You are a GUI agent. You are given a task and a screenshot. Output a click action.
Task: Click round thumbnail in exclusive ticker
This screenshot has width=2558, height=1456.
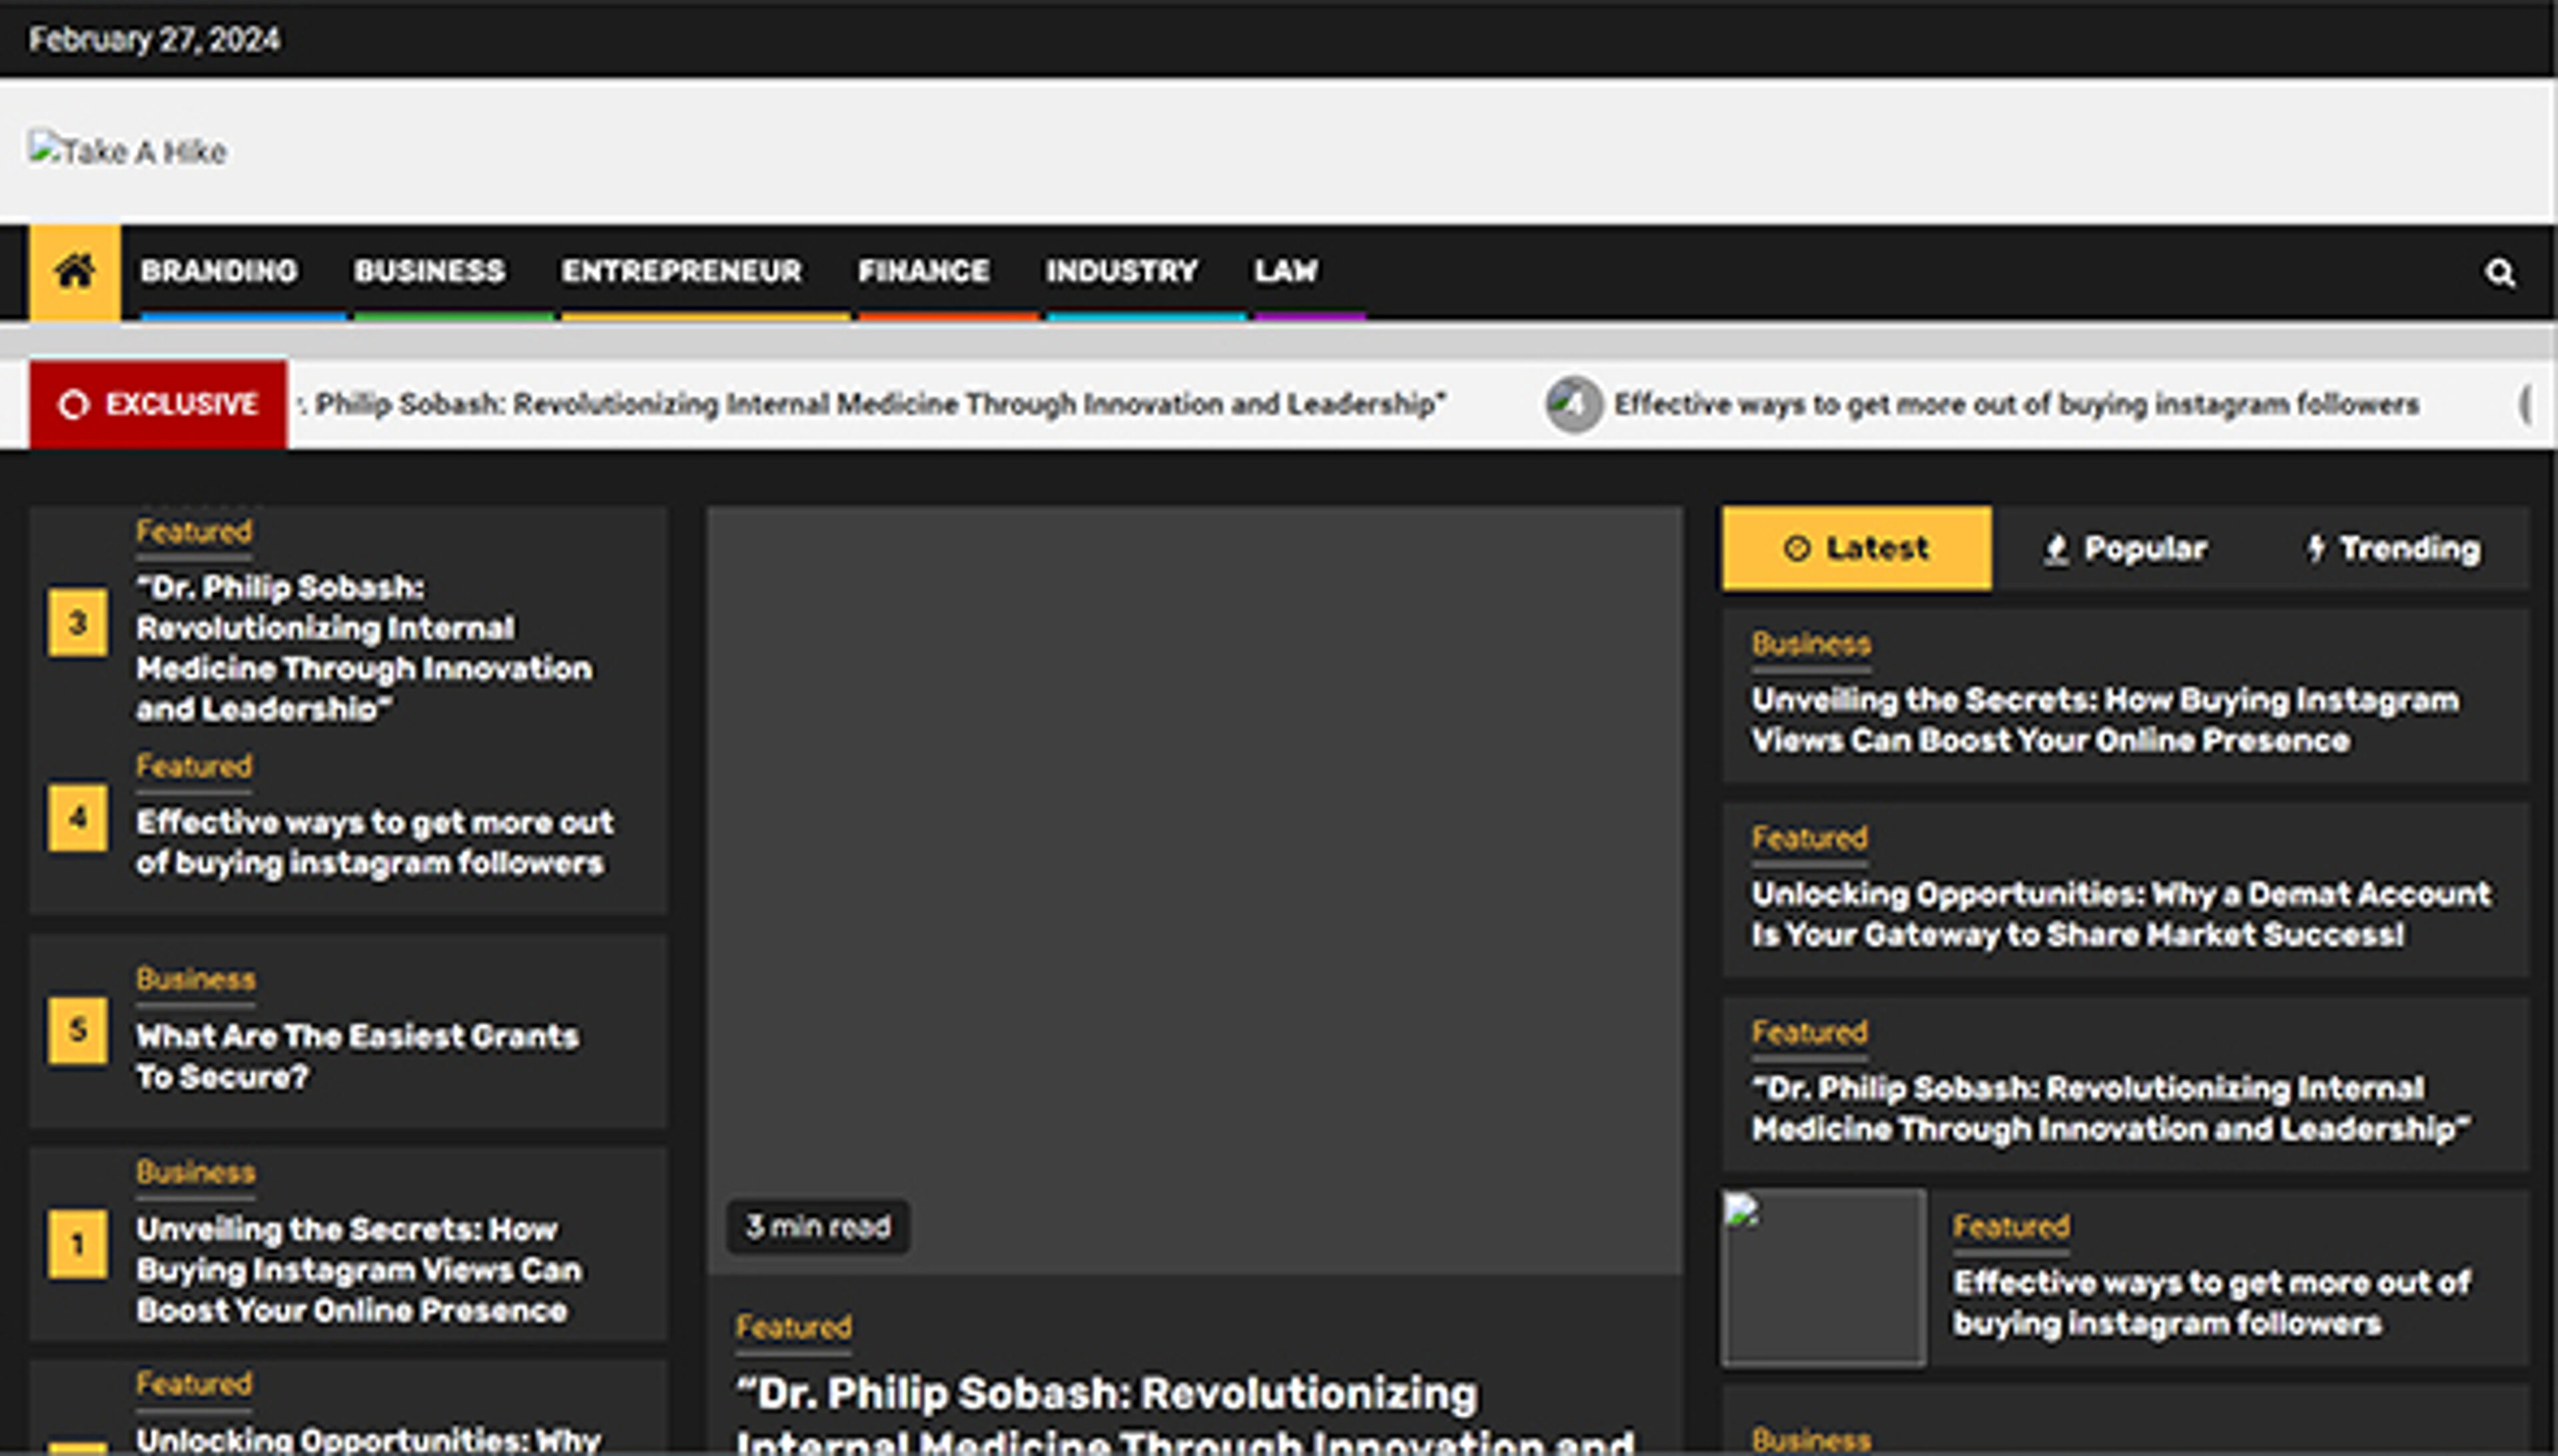click(1574, 404)
